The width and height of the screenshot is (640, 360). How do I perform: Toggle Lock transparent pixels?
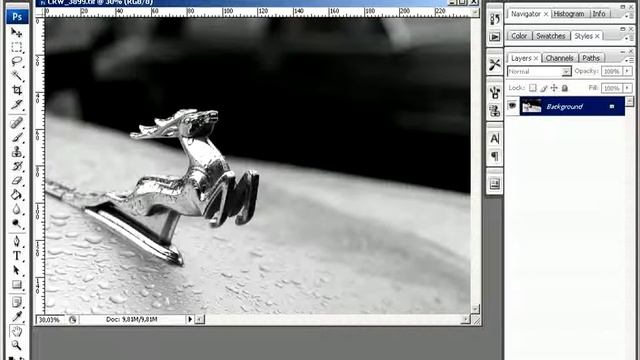pyautogui.click(x=533, y=88)
